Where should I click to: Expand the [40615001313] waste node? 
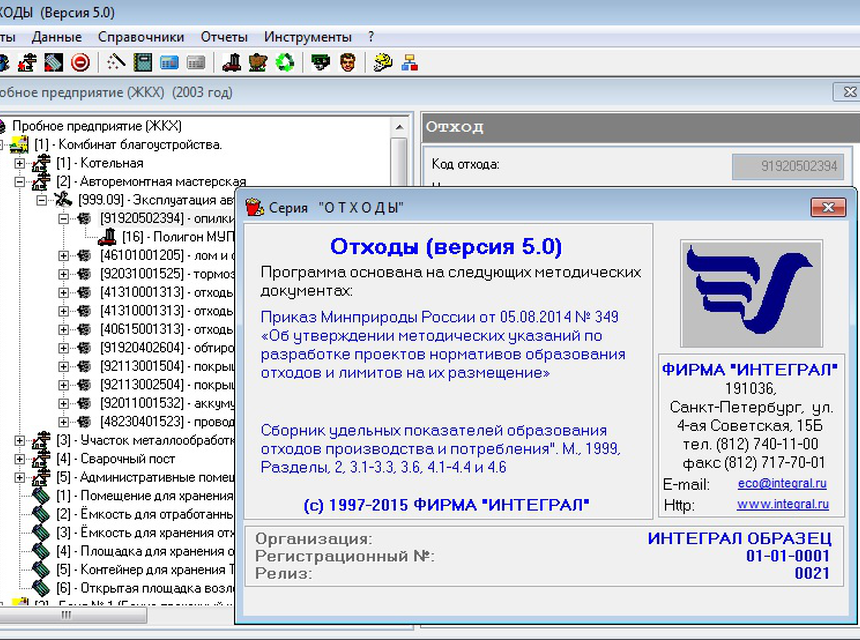(x=64, y=330)
